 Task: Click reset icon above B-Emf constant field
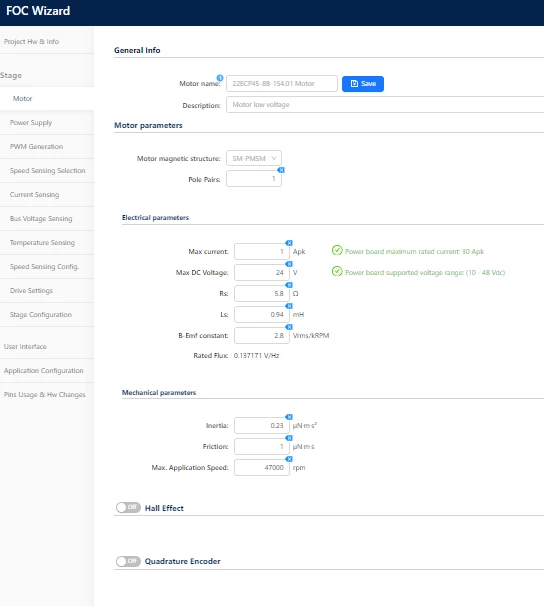289,327
